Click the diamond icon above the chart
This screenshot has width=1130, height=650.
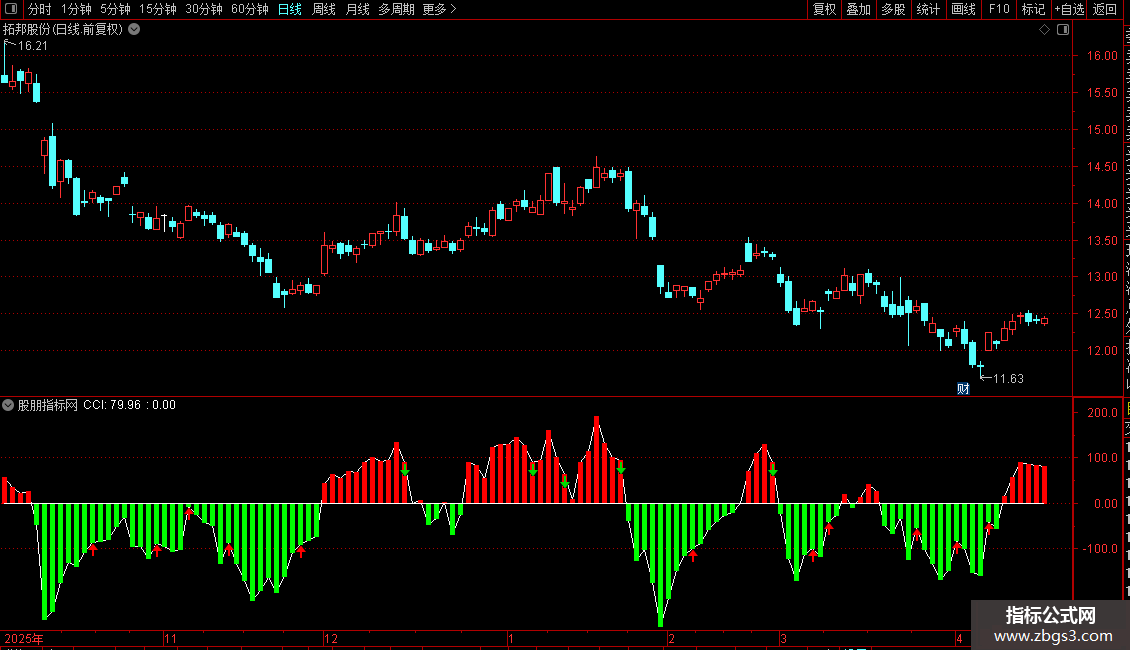pos(1044,30)
